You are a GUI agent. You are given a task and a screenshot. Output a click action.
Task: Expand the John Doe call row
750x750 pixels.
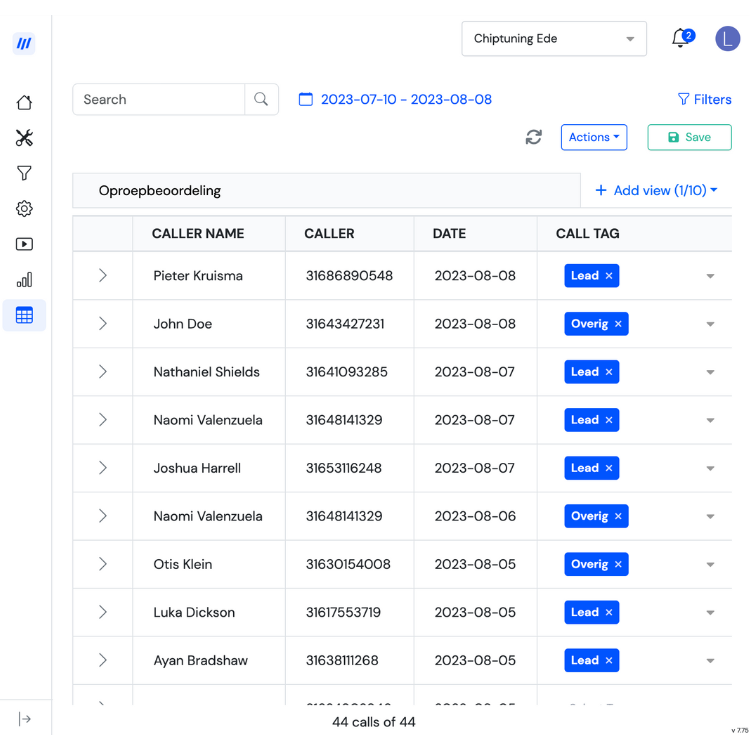[x=102, y=324]
